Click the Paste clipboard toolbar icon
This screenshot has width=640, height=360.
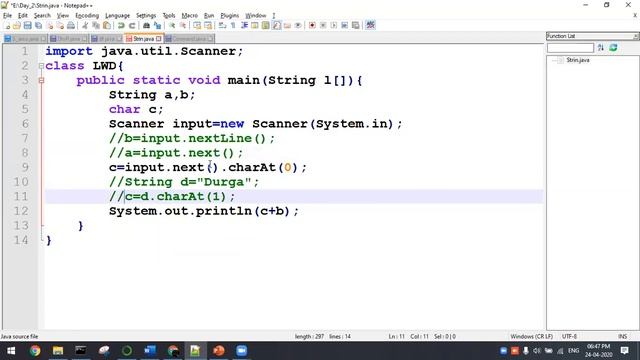pyautogui.click(x=107, y=25)
